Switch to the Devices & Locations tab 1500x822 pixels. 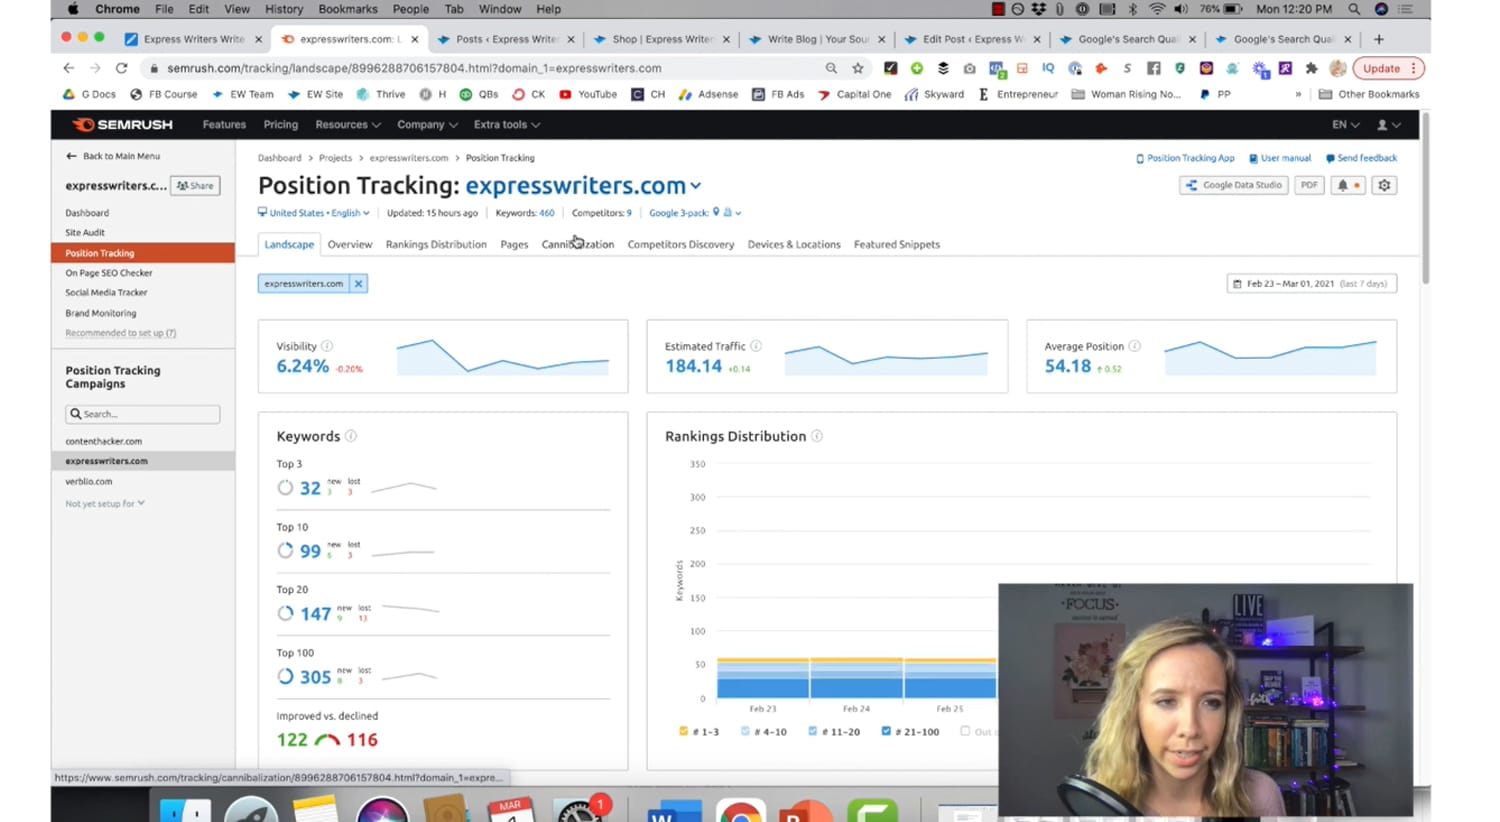[x=794, y=244]
